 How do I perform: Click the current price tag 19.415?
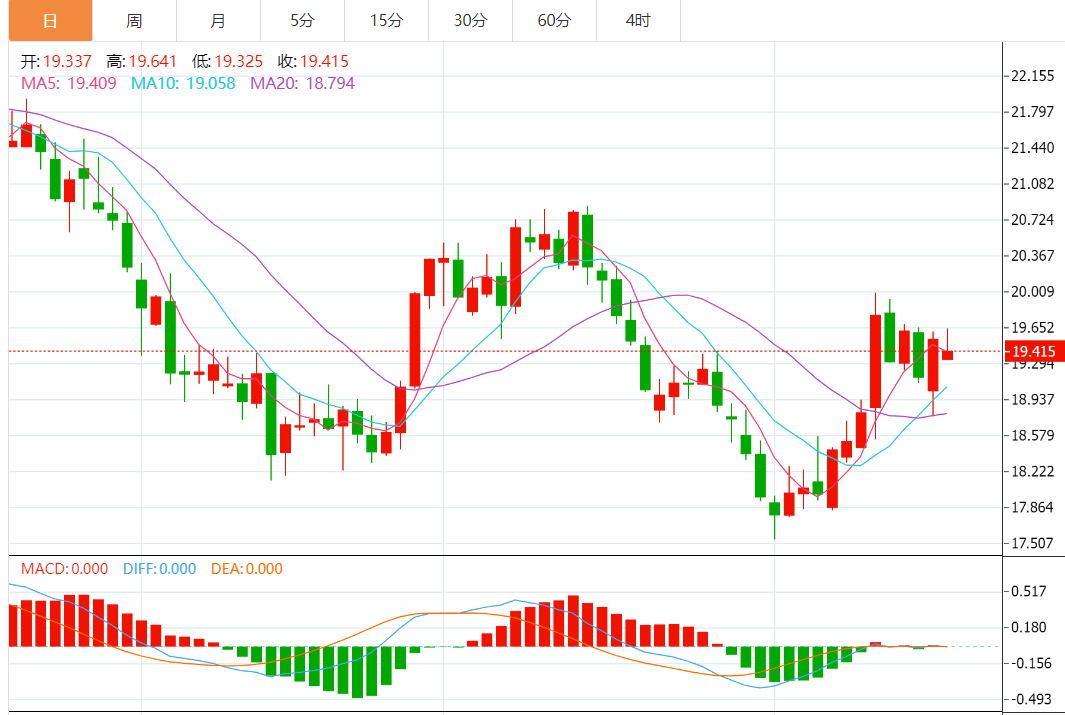point(1033,351)
